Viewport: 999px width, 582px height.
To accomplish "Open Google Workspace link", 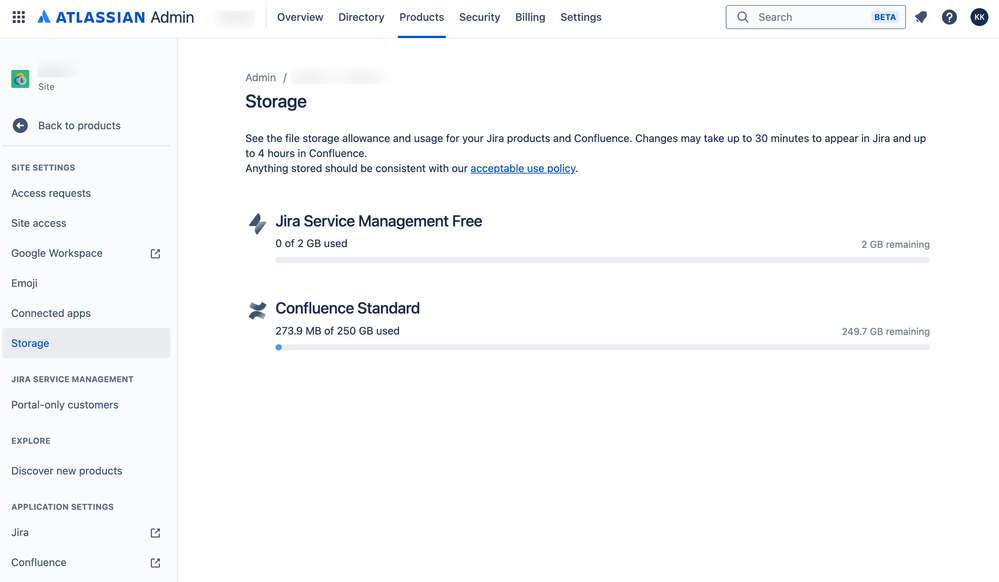I will (x=86, y=253).
